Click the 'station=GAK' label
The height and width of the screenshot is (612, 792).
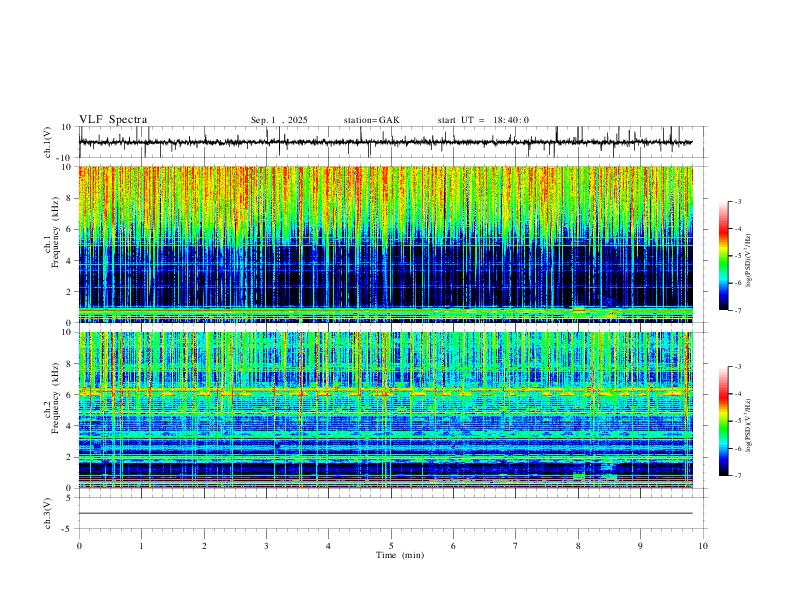(x=371, y=120)
